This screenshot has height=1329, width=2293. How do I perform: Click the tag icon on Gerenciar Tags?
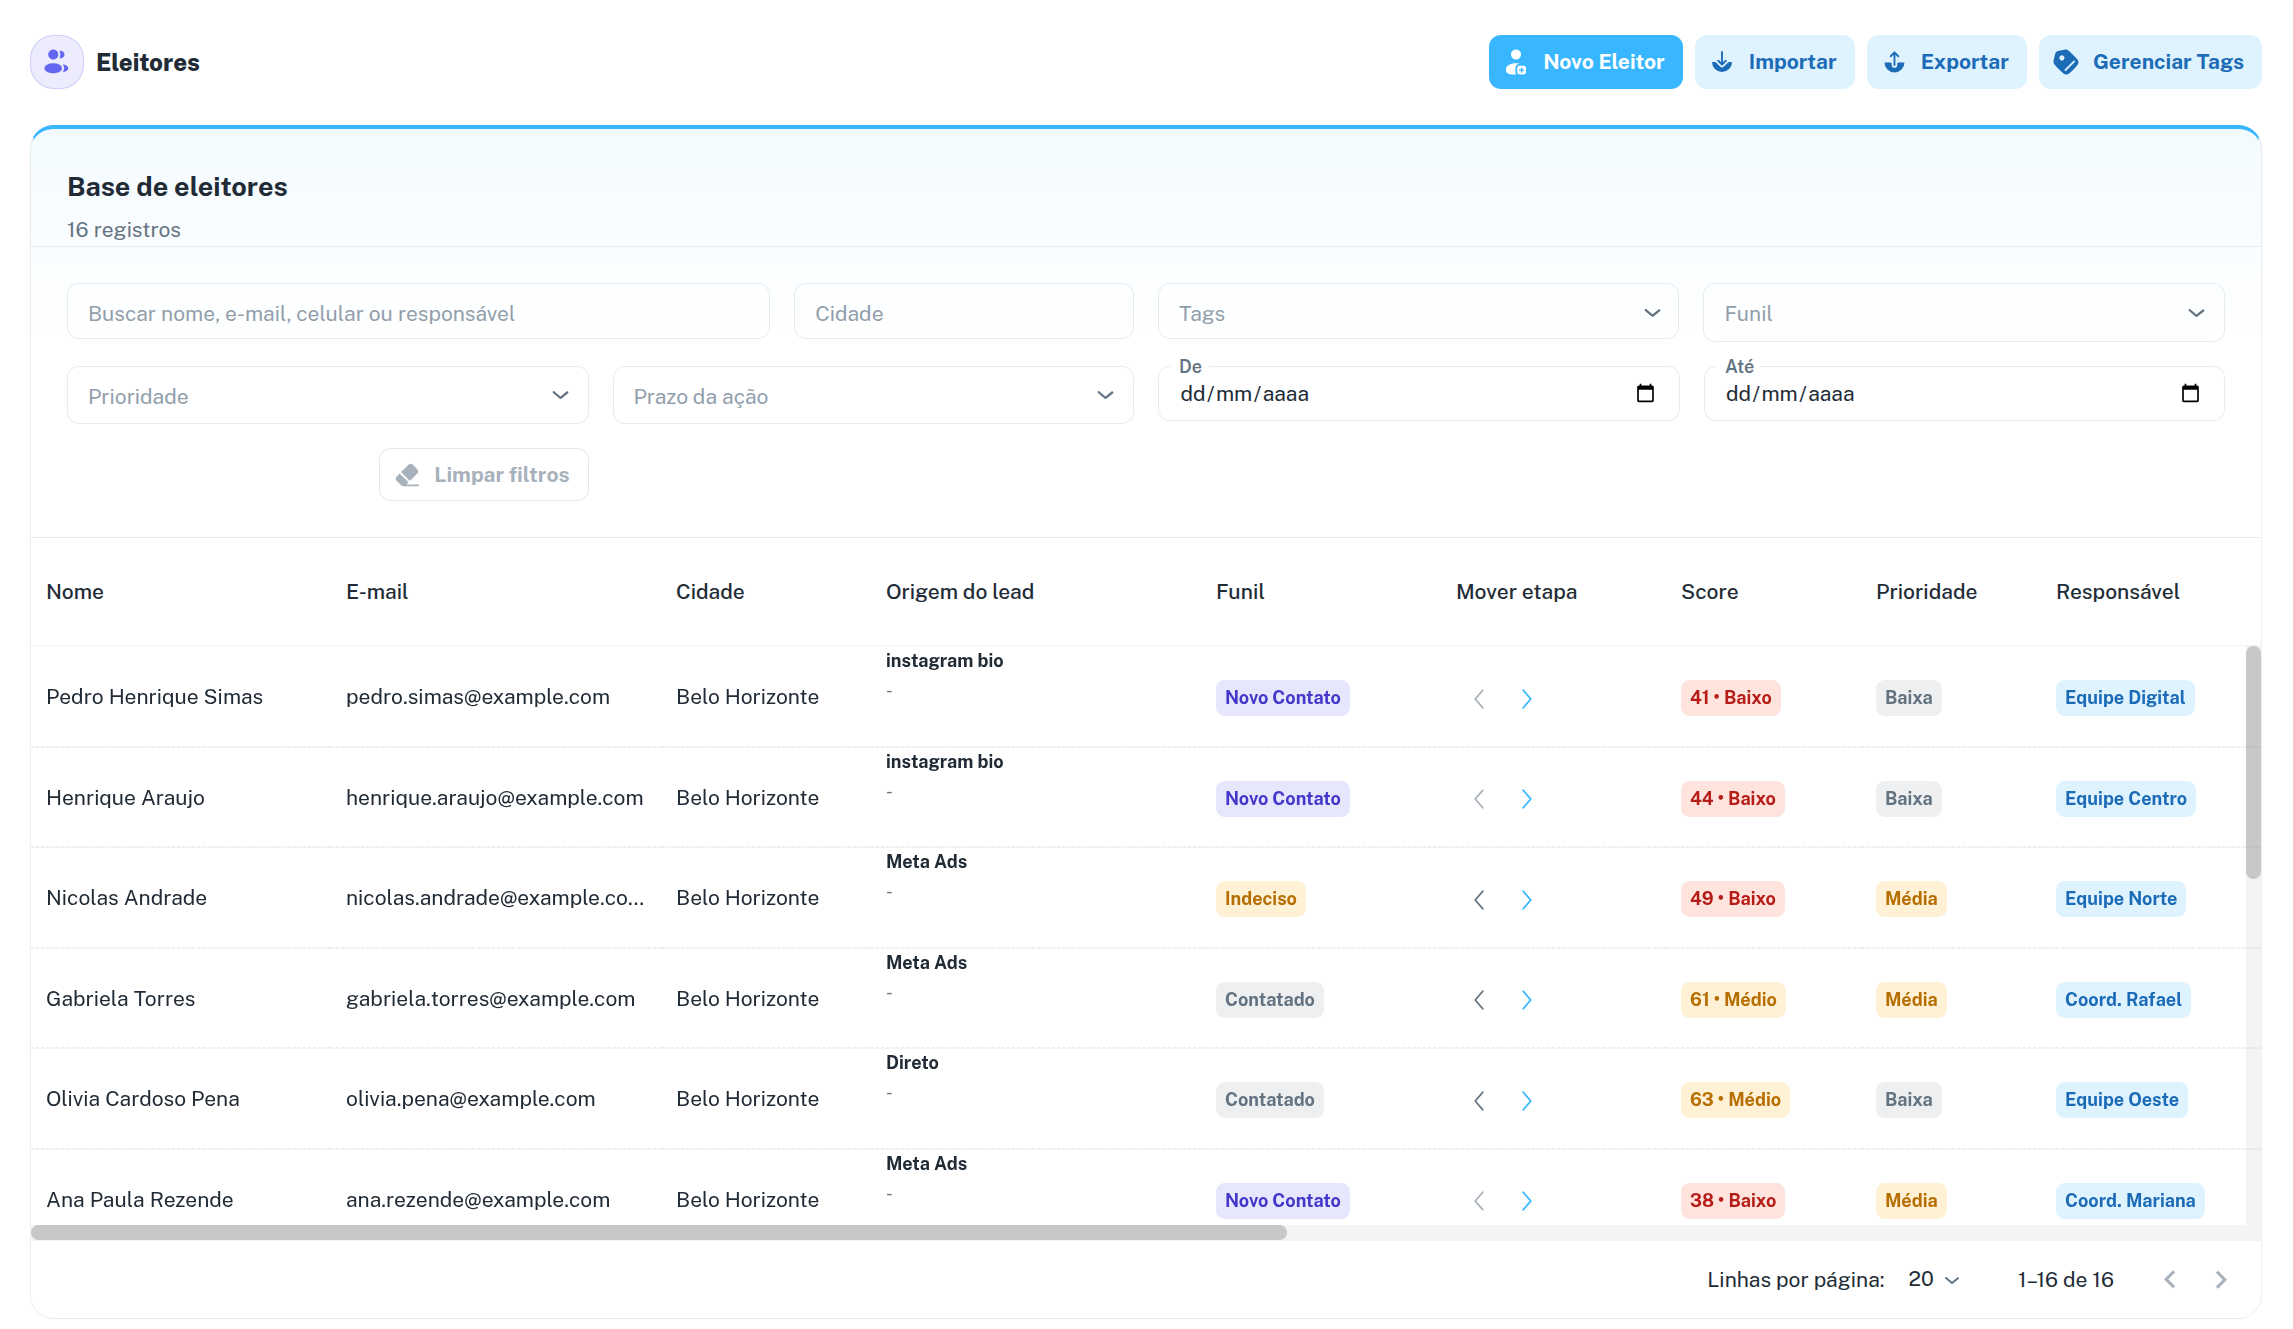2066,61
